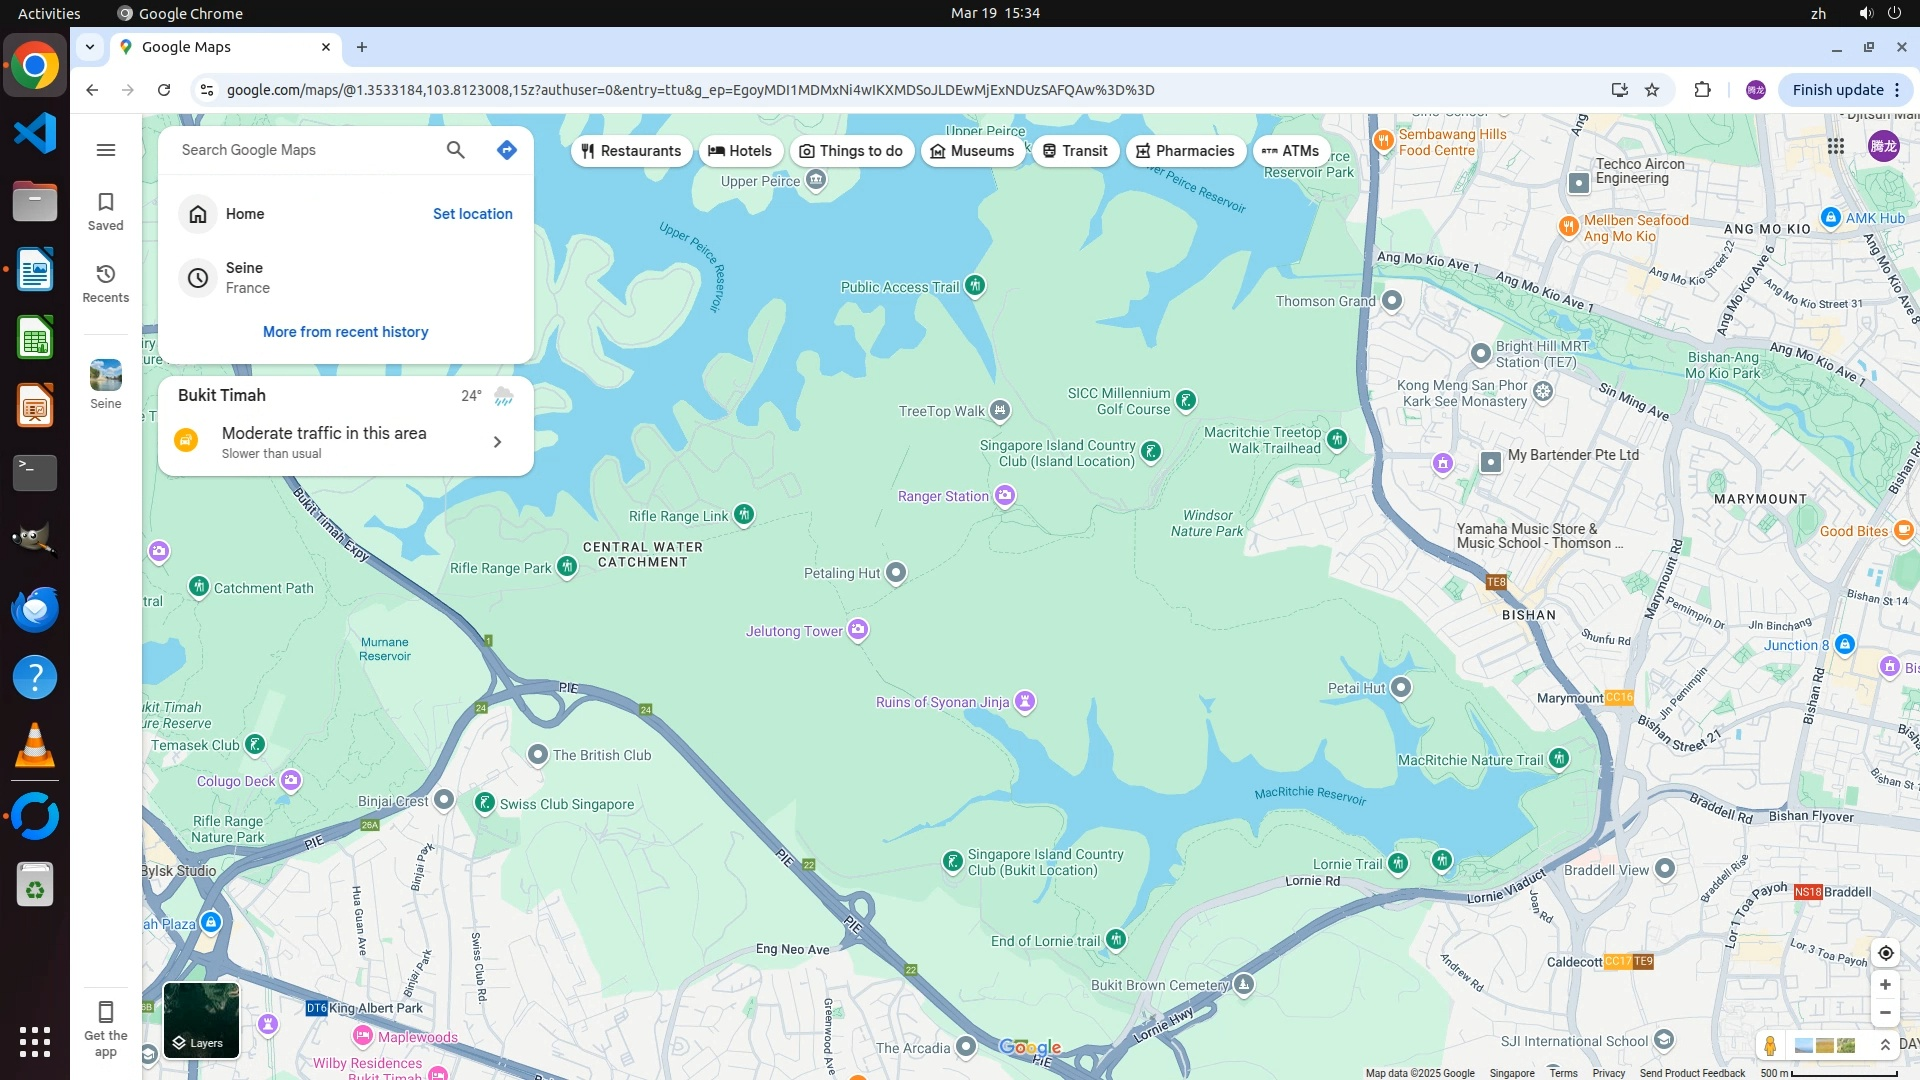Select the Street View pegman
This screenshot has height=1080, width=1920.
[1770, 1045]
